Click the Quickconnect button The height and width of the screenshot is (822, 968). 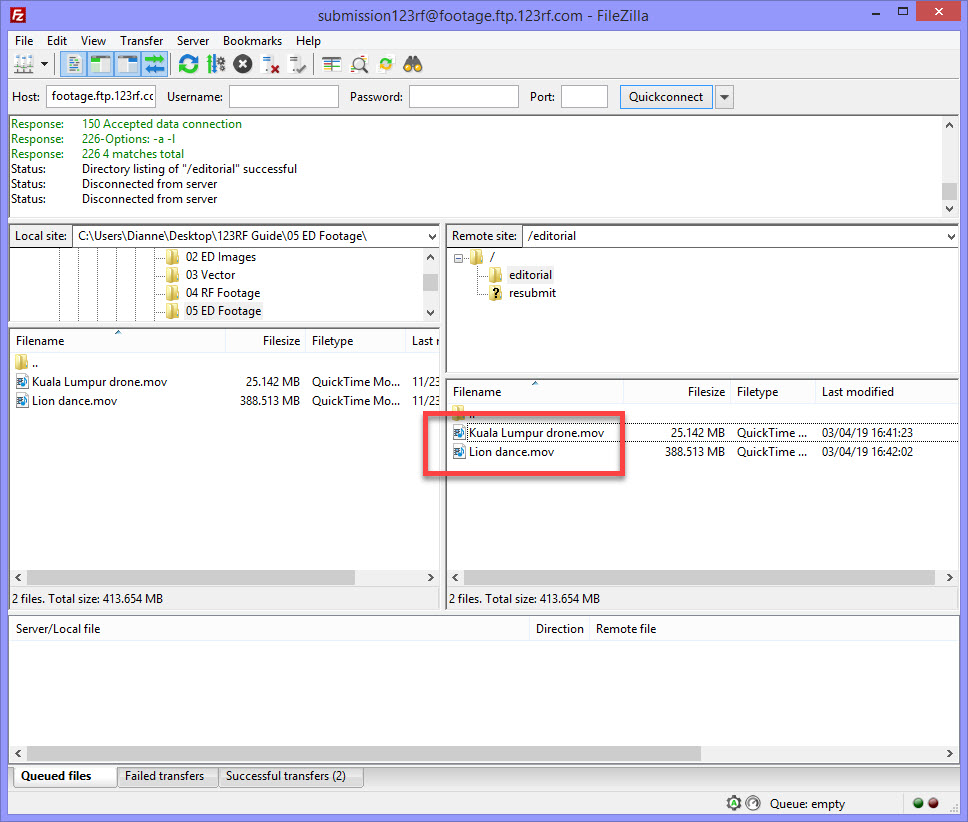[x=666, y=97]
